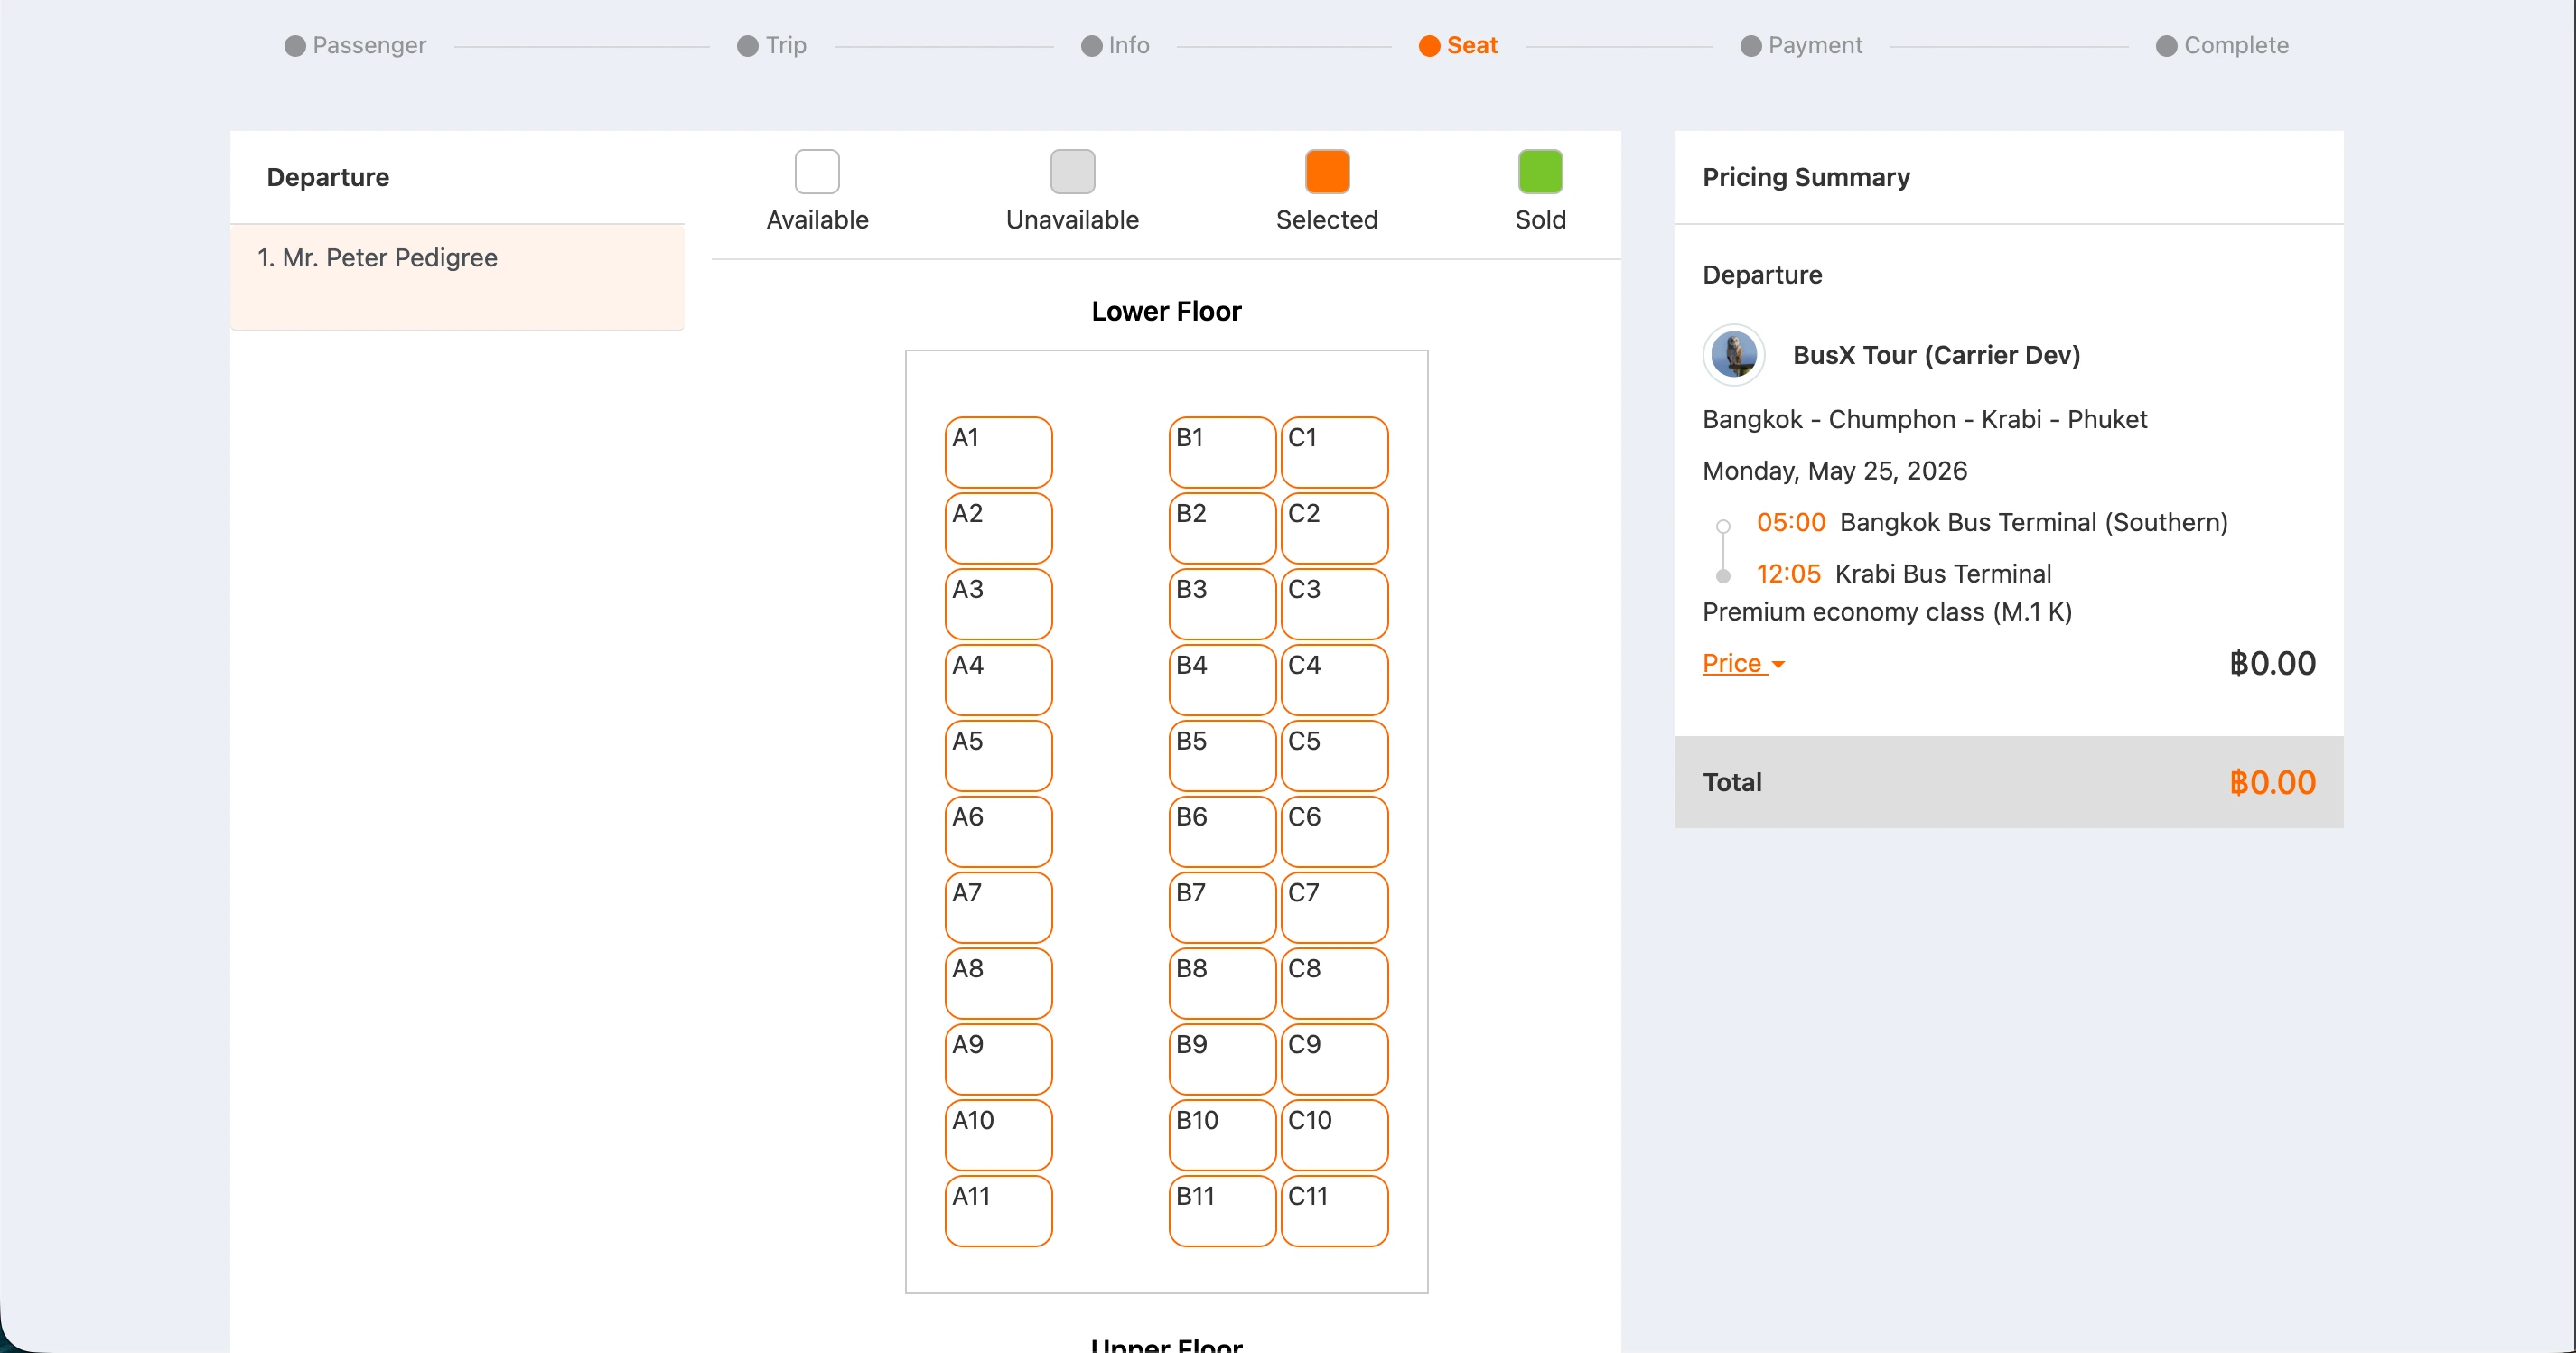The width and height of the screenshot is (2576, 1353).
Task: Pick seat C3
Action: (x=1334, y=604)
